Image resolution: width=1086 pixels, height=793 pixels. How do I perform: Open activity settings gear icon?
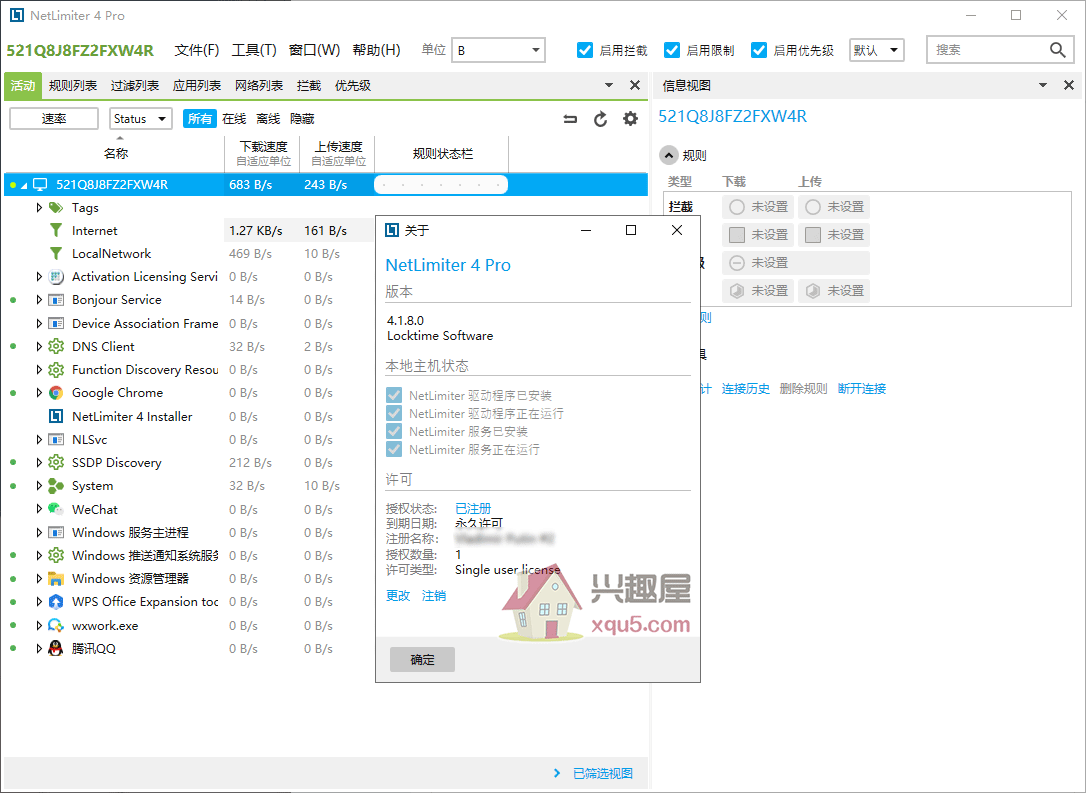coord(630,119)
